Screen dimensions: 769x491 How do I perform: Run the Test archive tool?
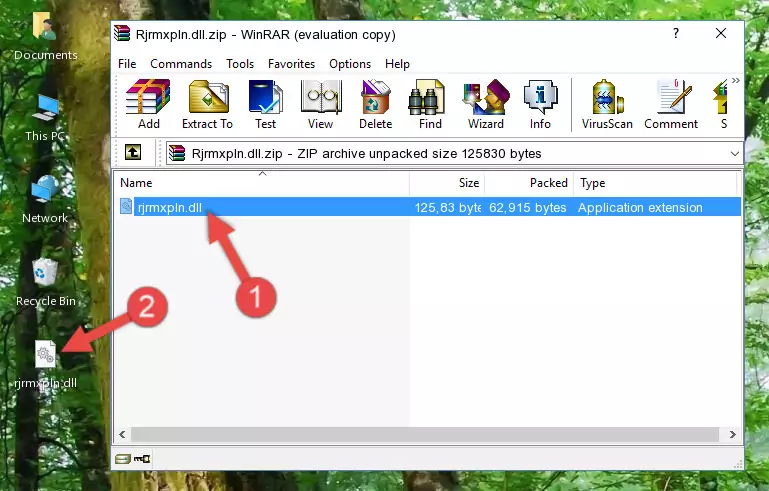click(x=265, y=104)
